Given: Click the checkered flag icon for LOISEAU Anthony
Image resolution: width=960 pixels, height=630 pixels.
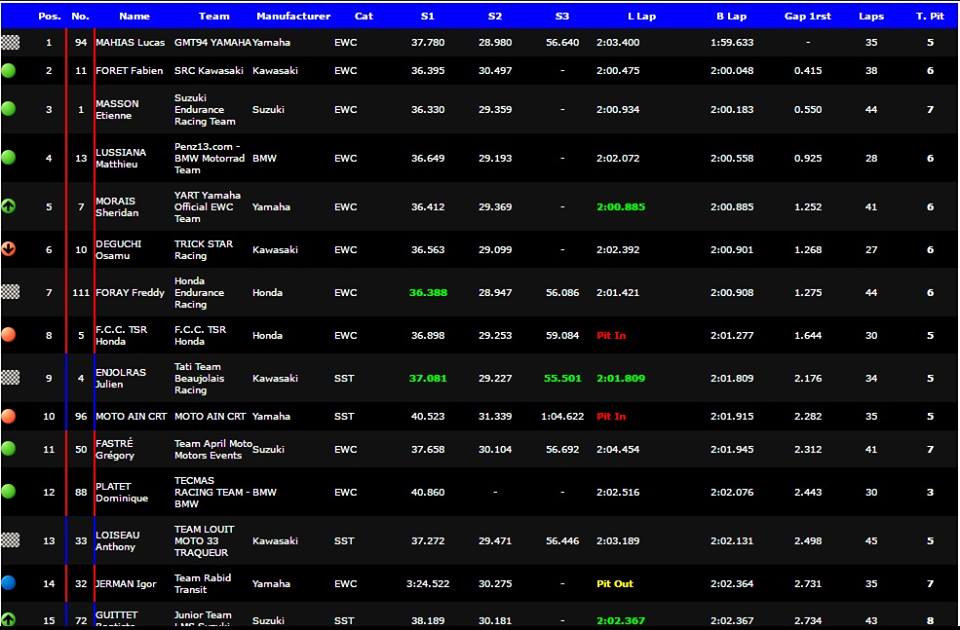Looking at the screenshot, I should point(10,540).
